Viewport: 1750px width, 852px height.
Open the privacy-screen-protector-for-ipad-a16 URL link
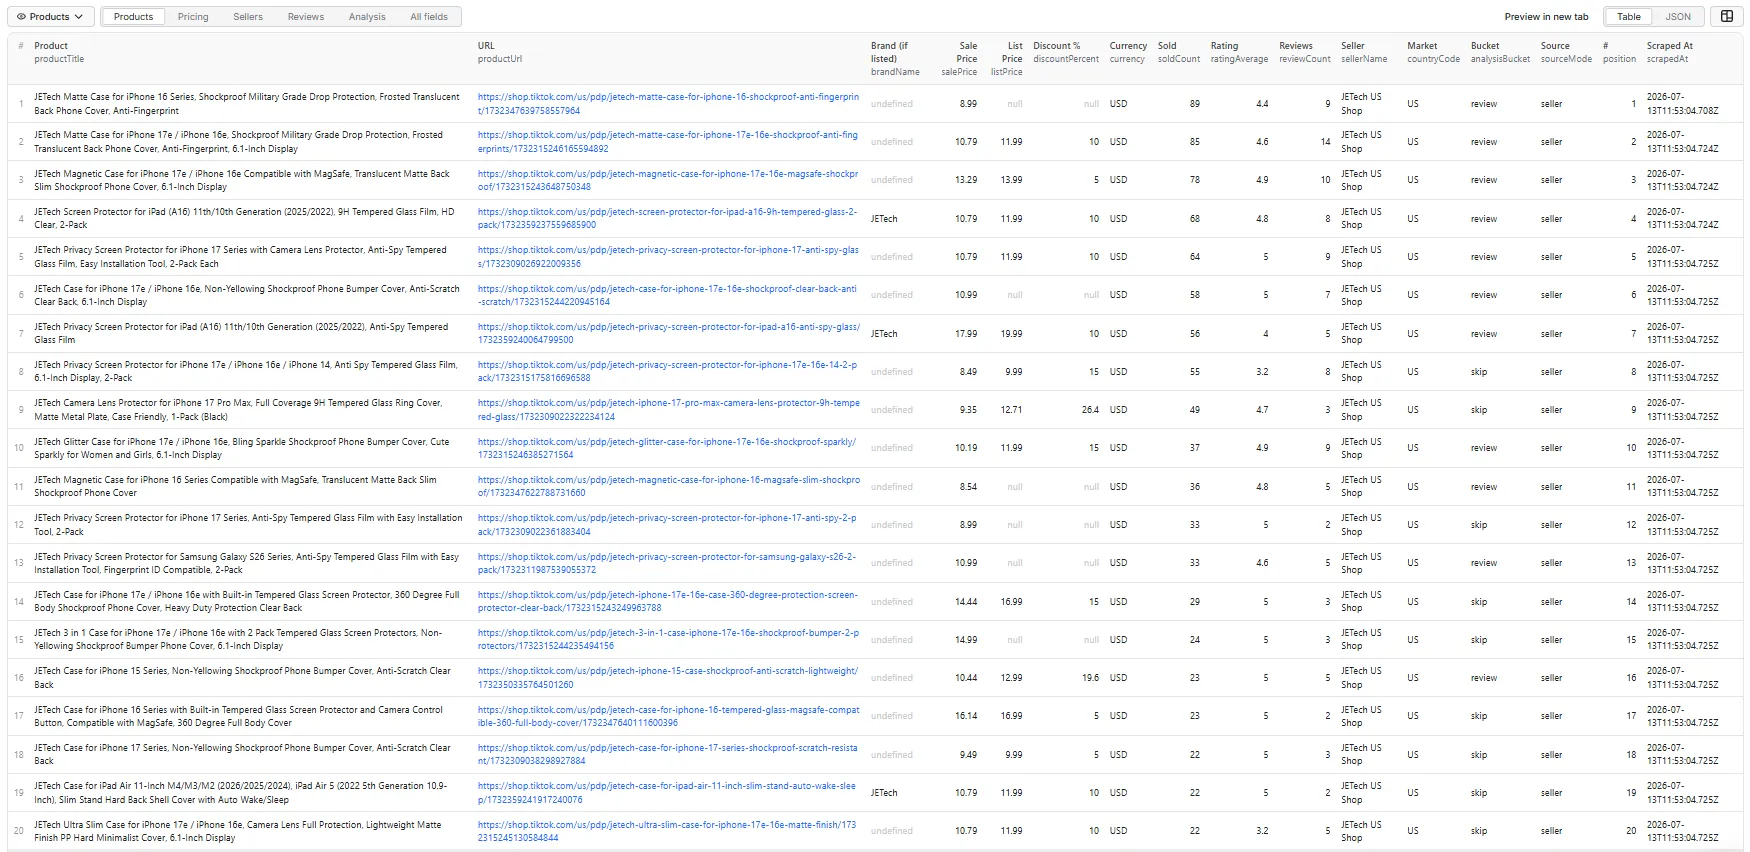[668, 333]
